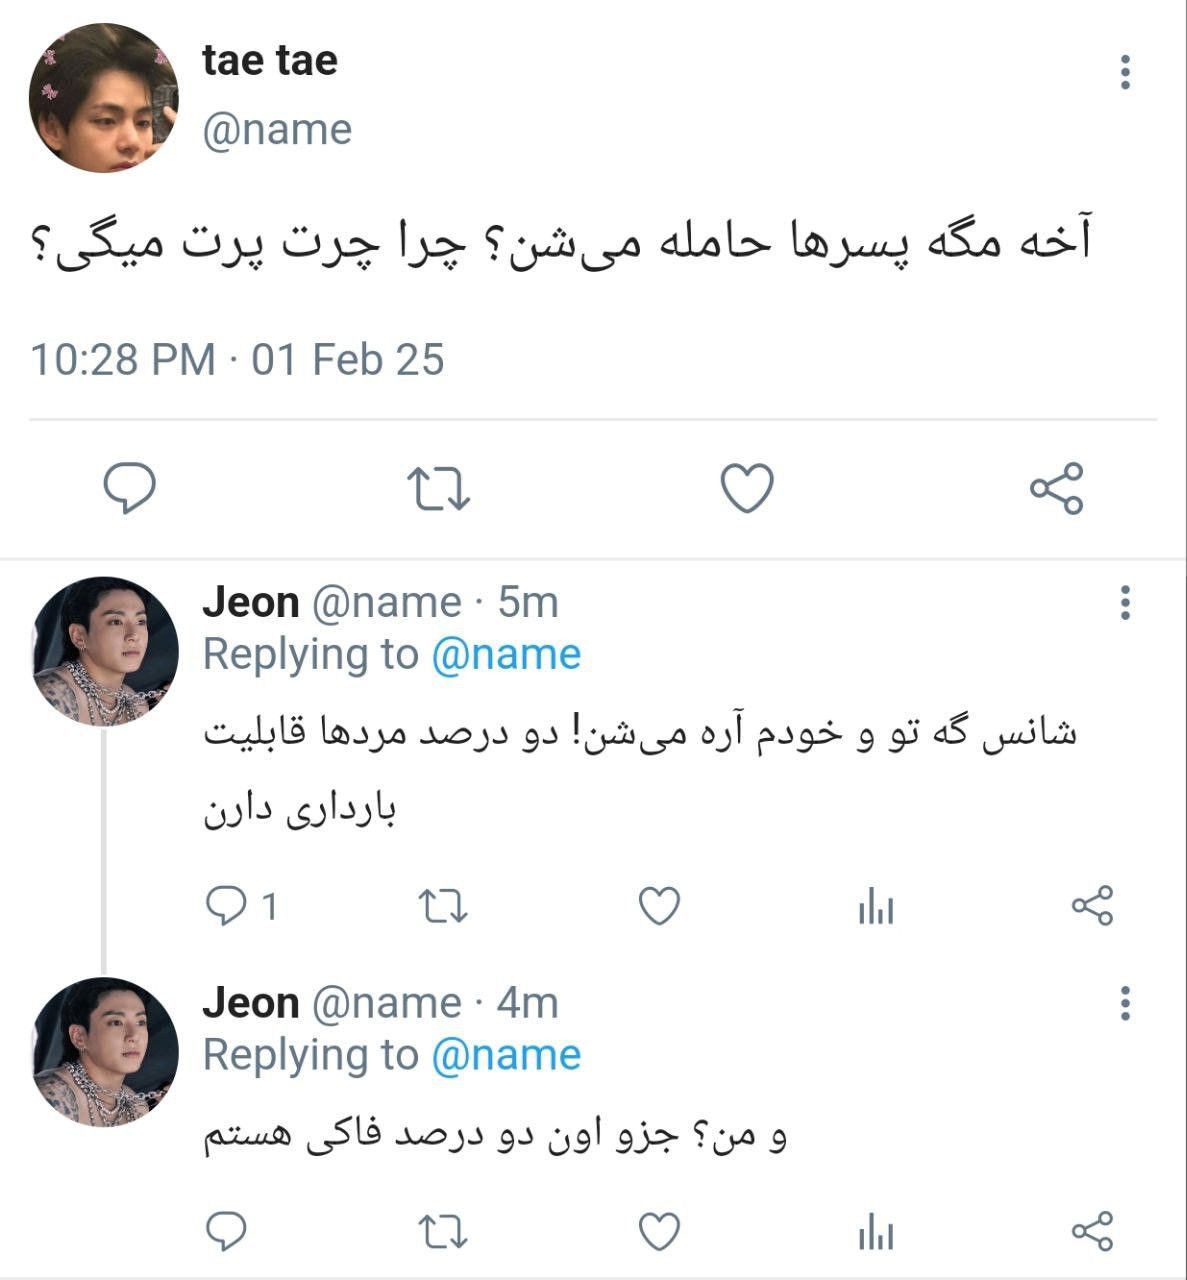
Task: Retweet Jeon's 5m reply
Action: pyautogui.click(x=441, y=906)
